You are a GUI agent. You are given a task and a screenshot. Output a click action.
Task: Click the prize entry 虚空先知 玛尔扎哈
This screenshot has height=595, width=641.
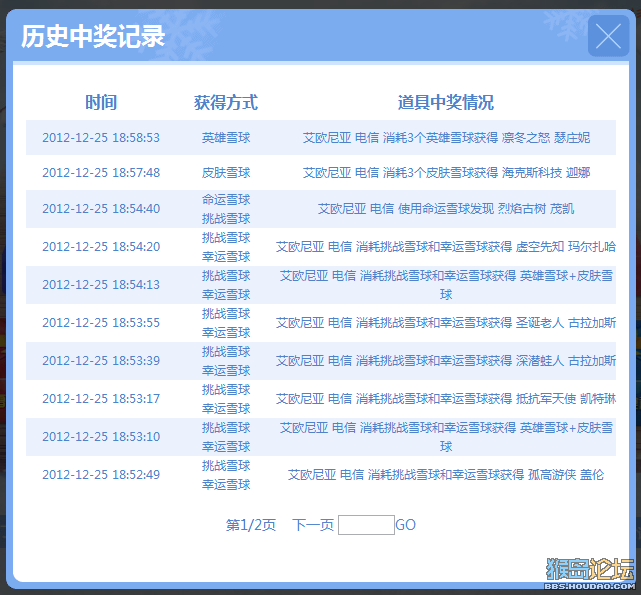(566, 247)
